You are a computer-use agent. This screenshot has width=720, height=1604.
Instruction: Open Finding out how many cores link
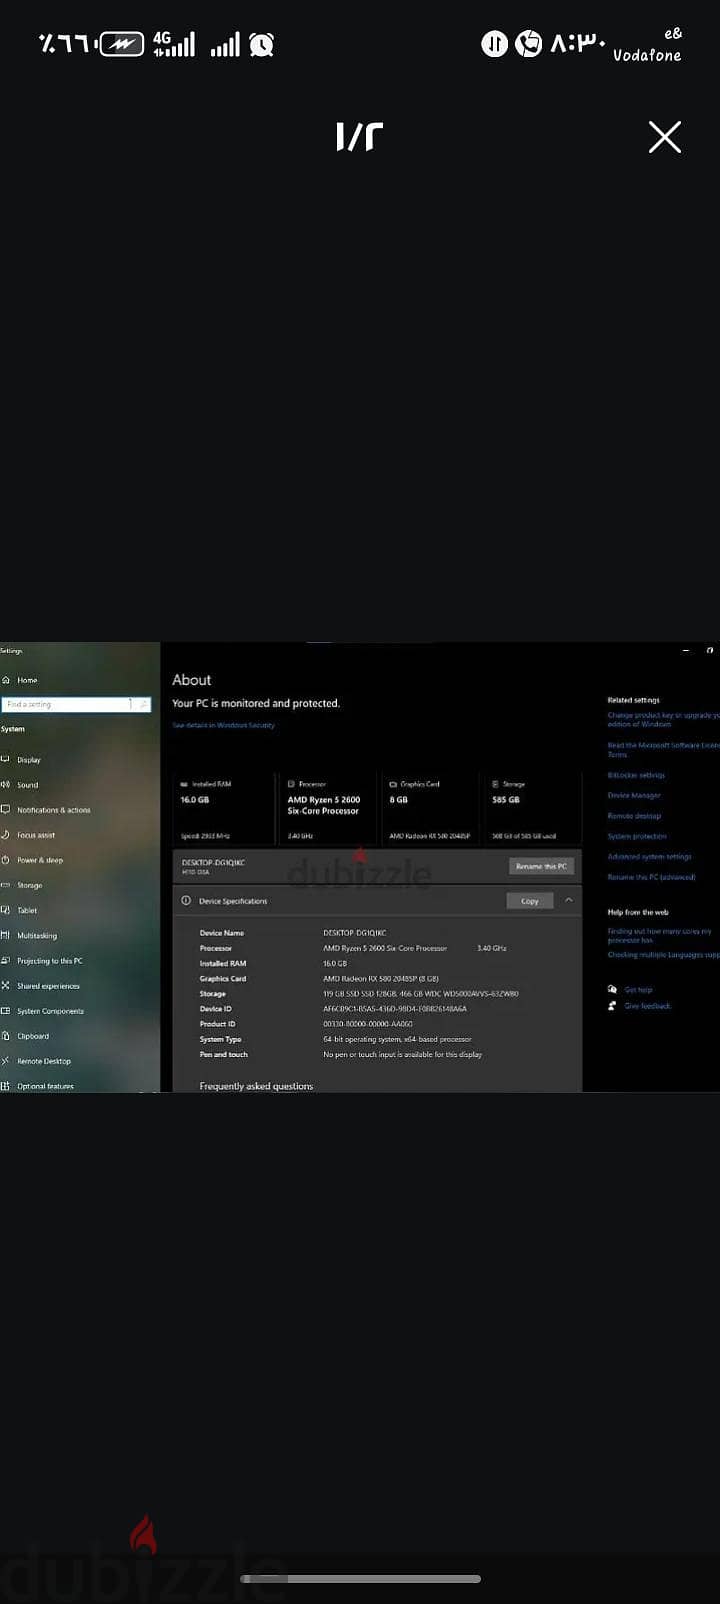click(660, 936)
